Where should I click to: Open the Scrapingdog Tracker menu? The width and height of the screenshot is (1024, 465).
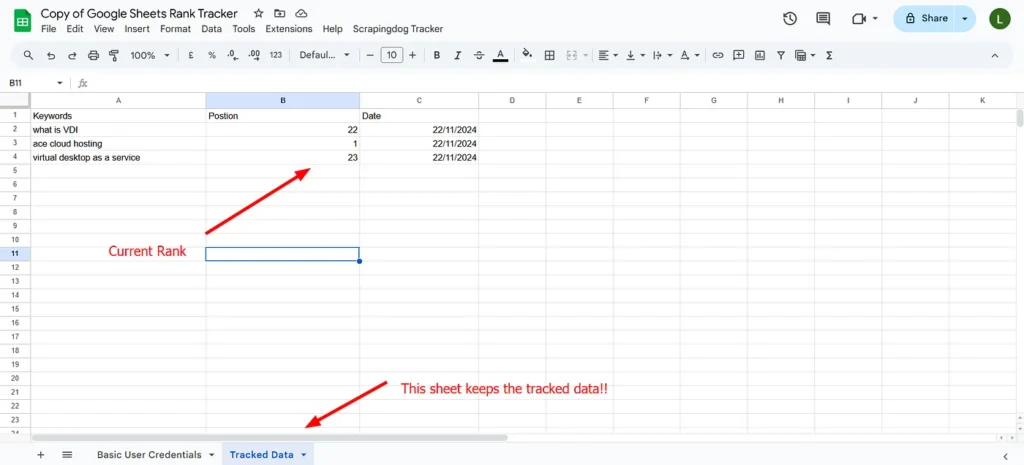tap(398, 29)
